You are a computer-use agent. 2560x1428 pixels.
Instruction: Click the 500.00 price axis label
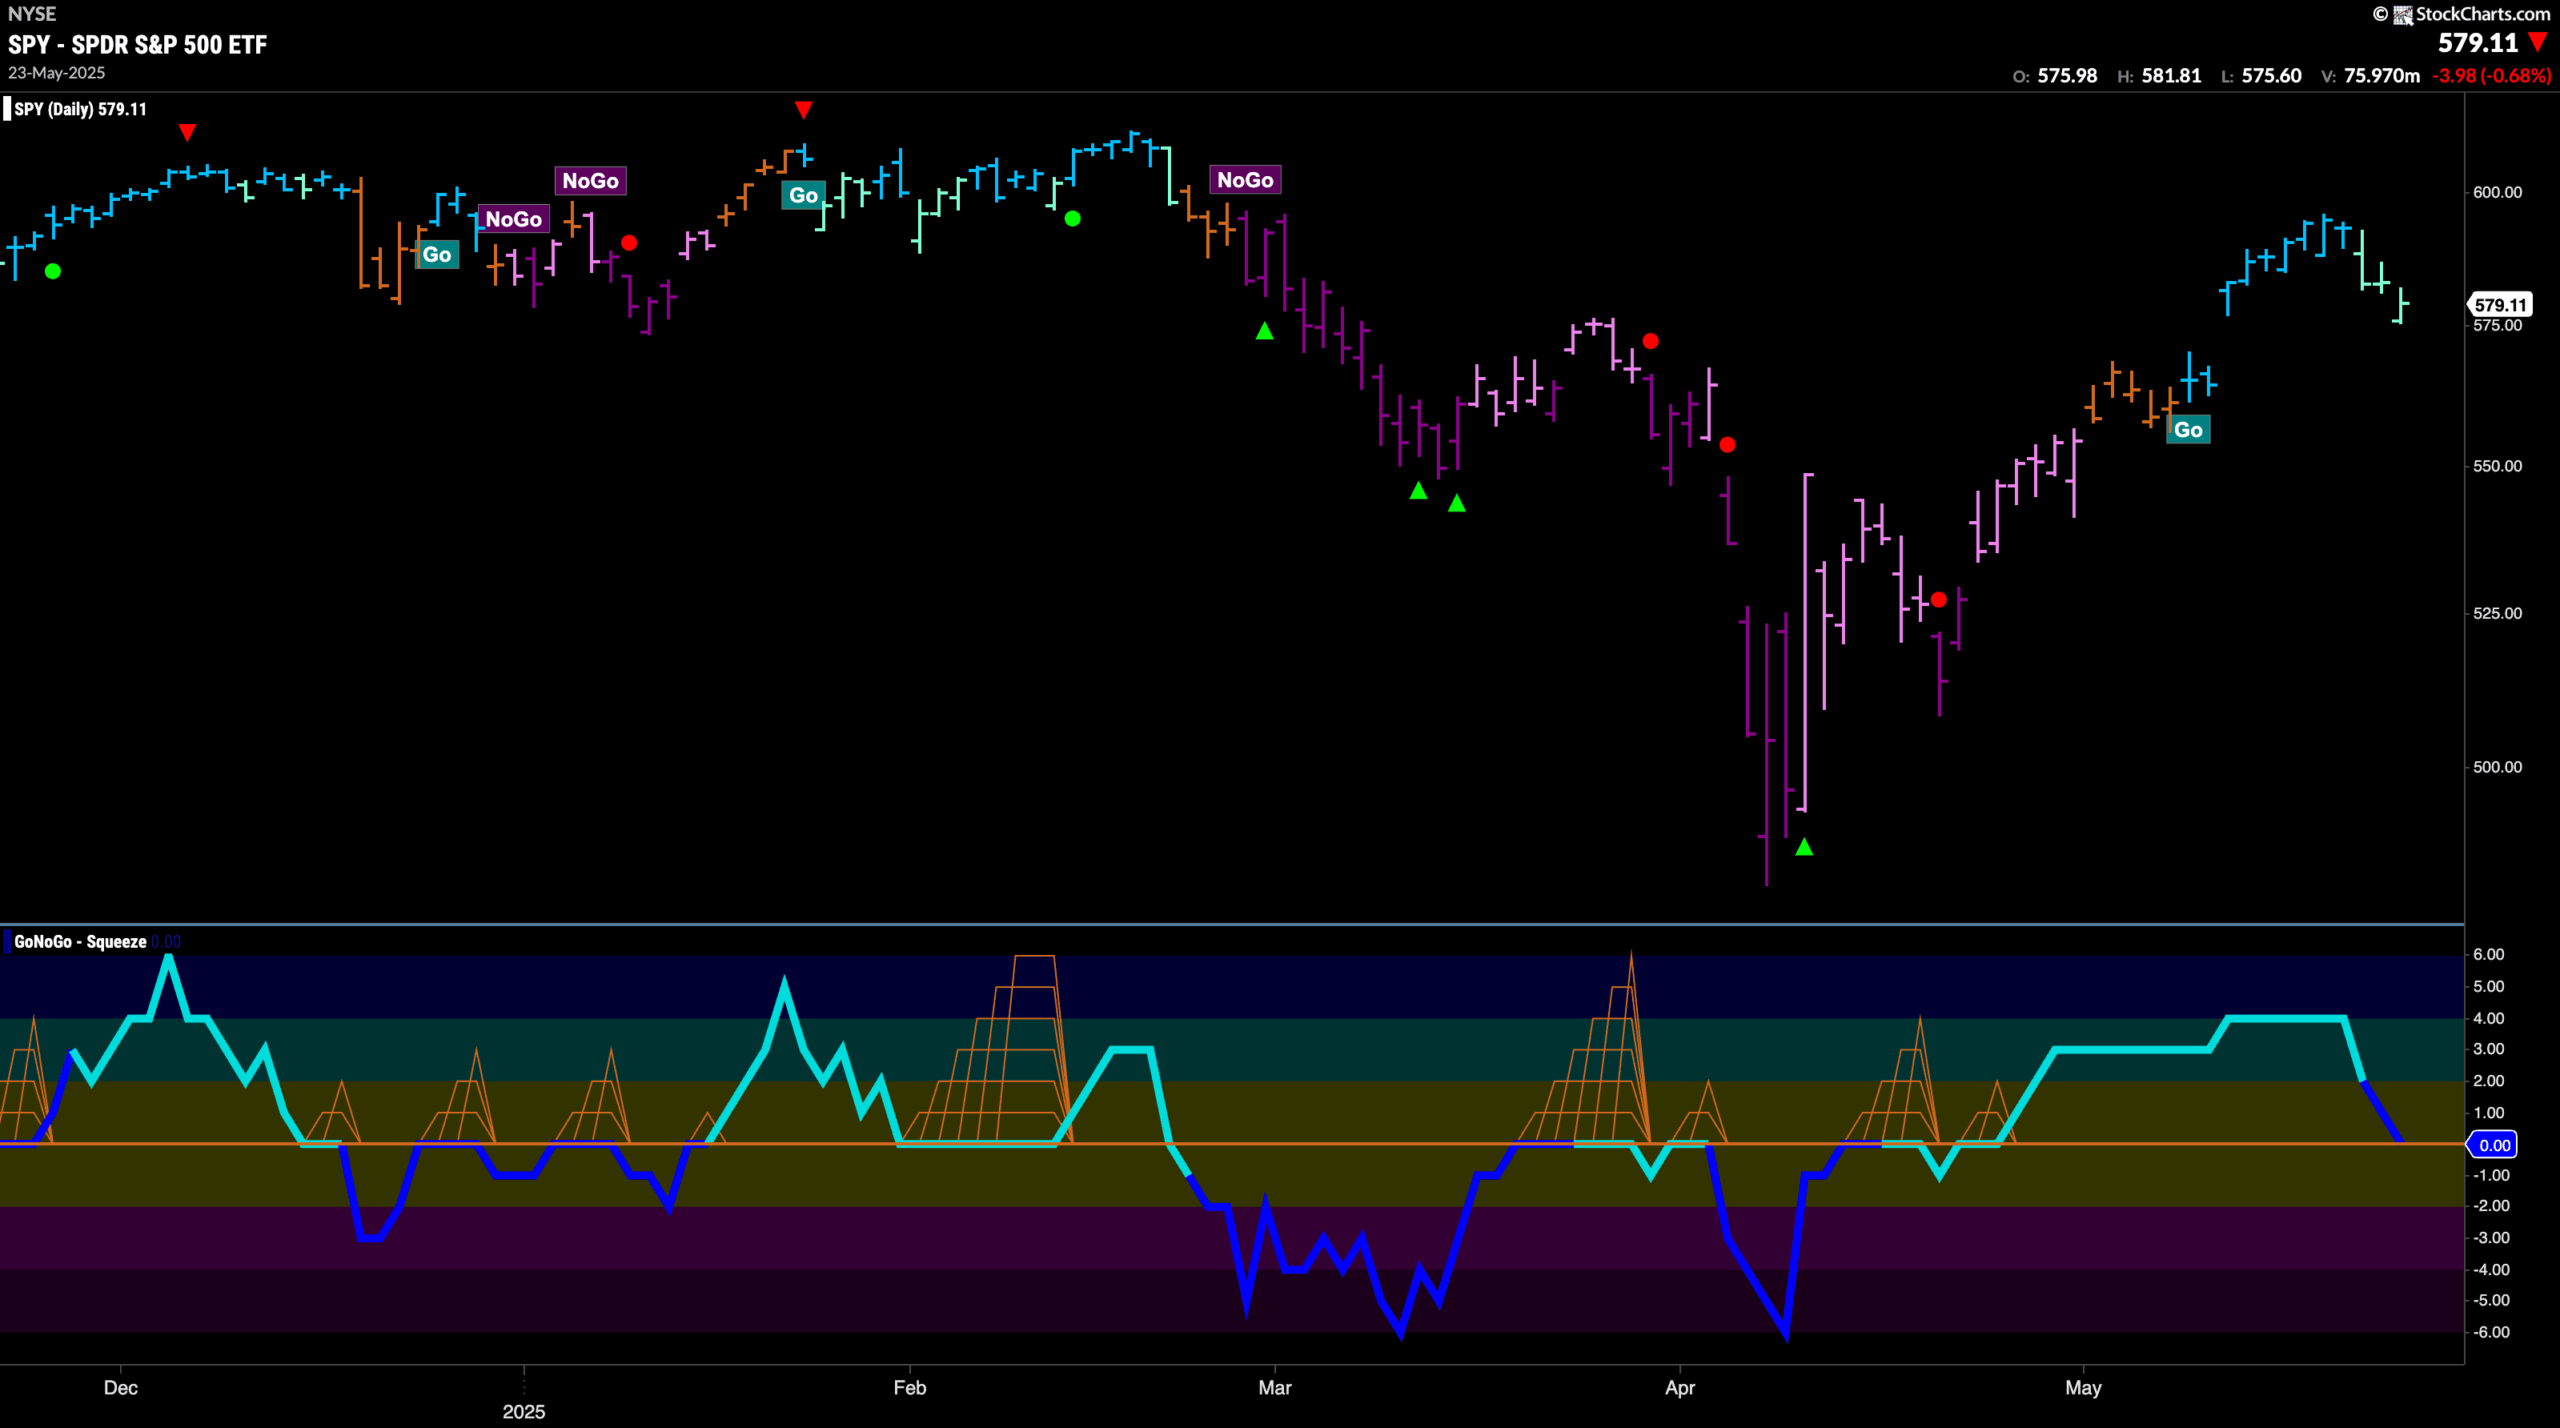(2497, 767)
